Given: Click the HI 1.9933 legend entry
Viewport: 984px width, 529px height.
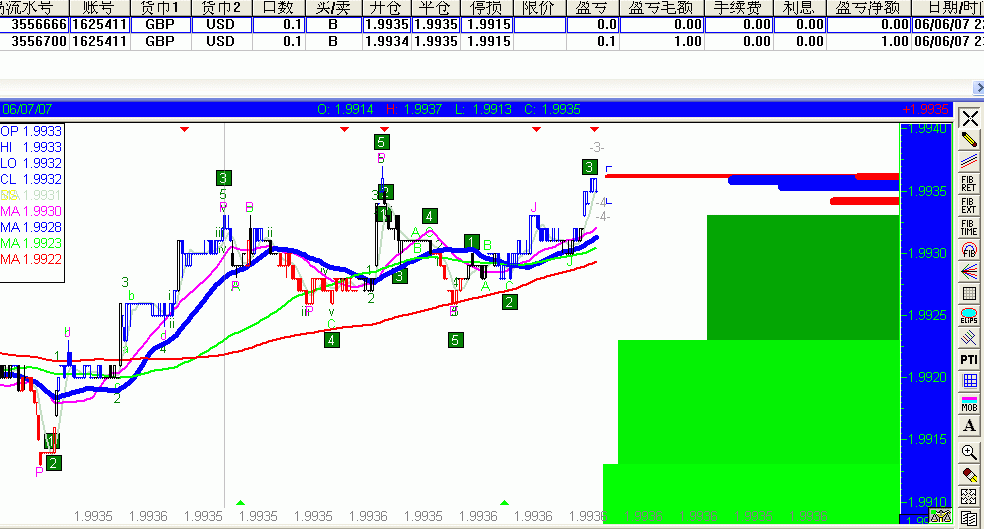Looking at the screenshot, I should [31, 147].
